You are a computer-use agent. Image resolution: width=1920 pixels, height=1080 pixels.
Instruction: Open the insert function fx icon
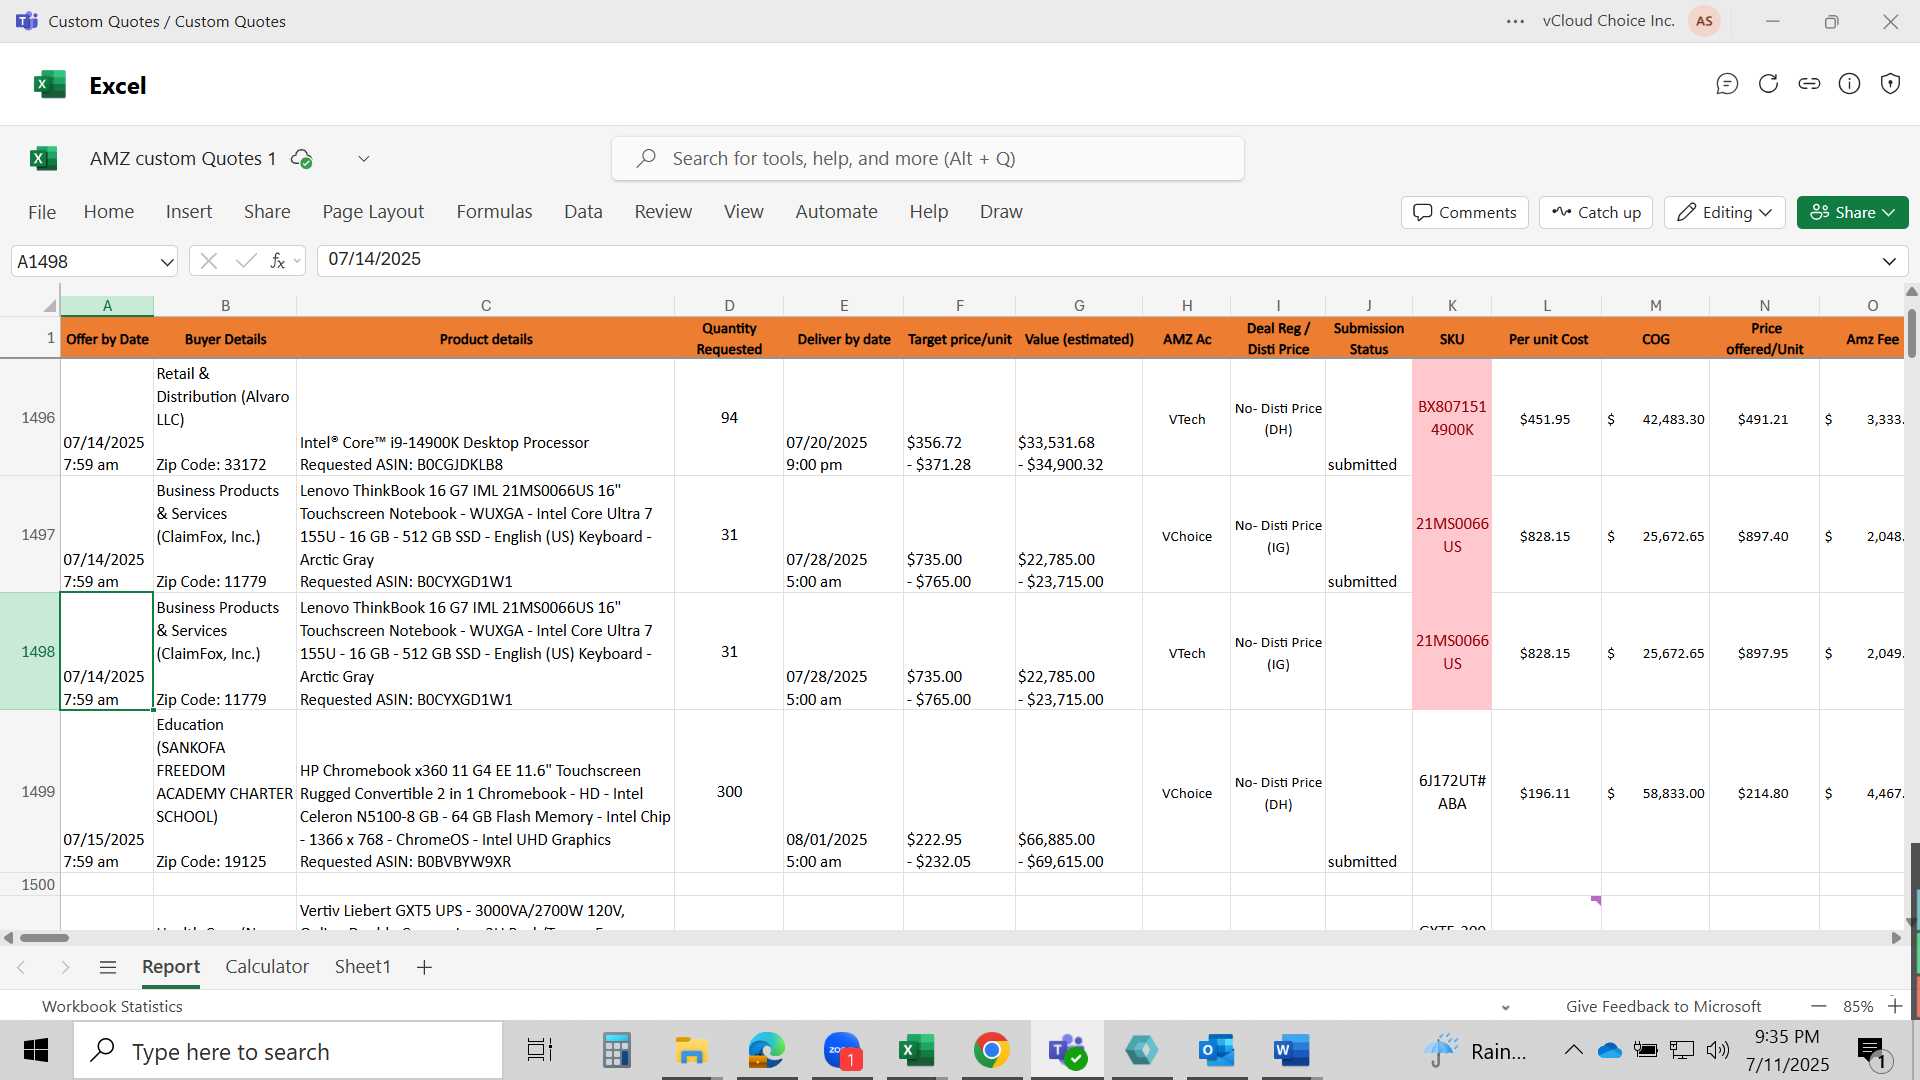277,261
